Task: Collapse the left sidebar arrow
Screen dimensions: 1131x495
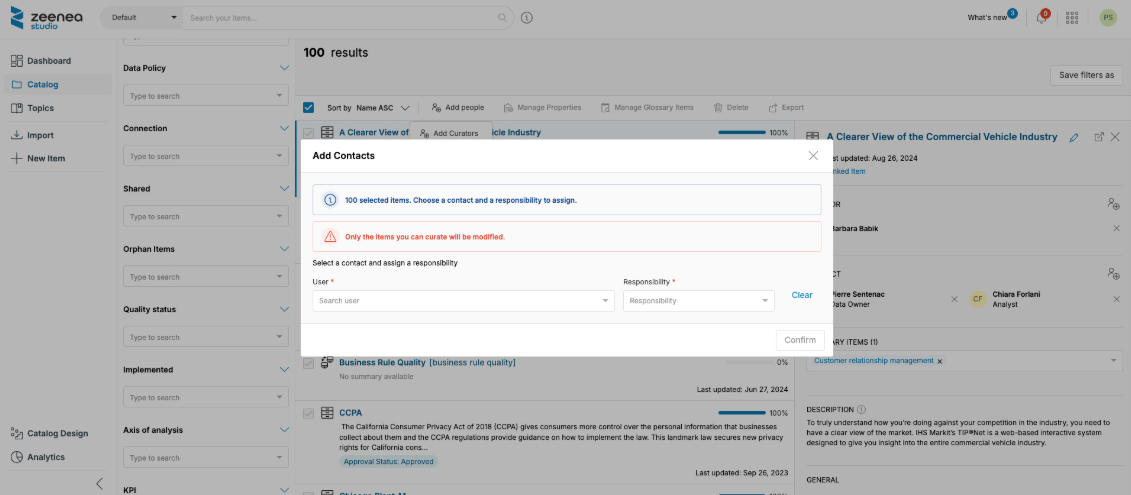Action: click(x=99, y=484)
